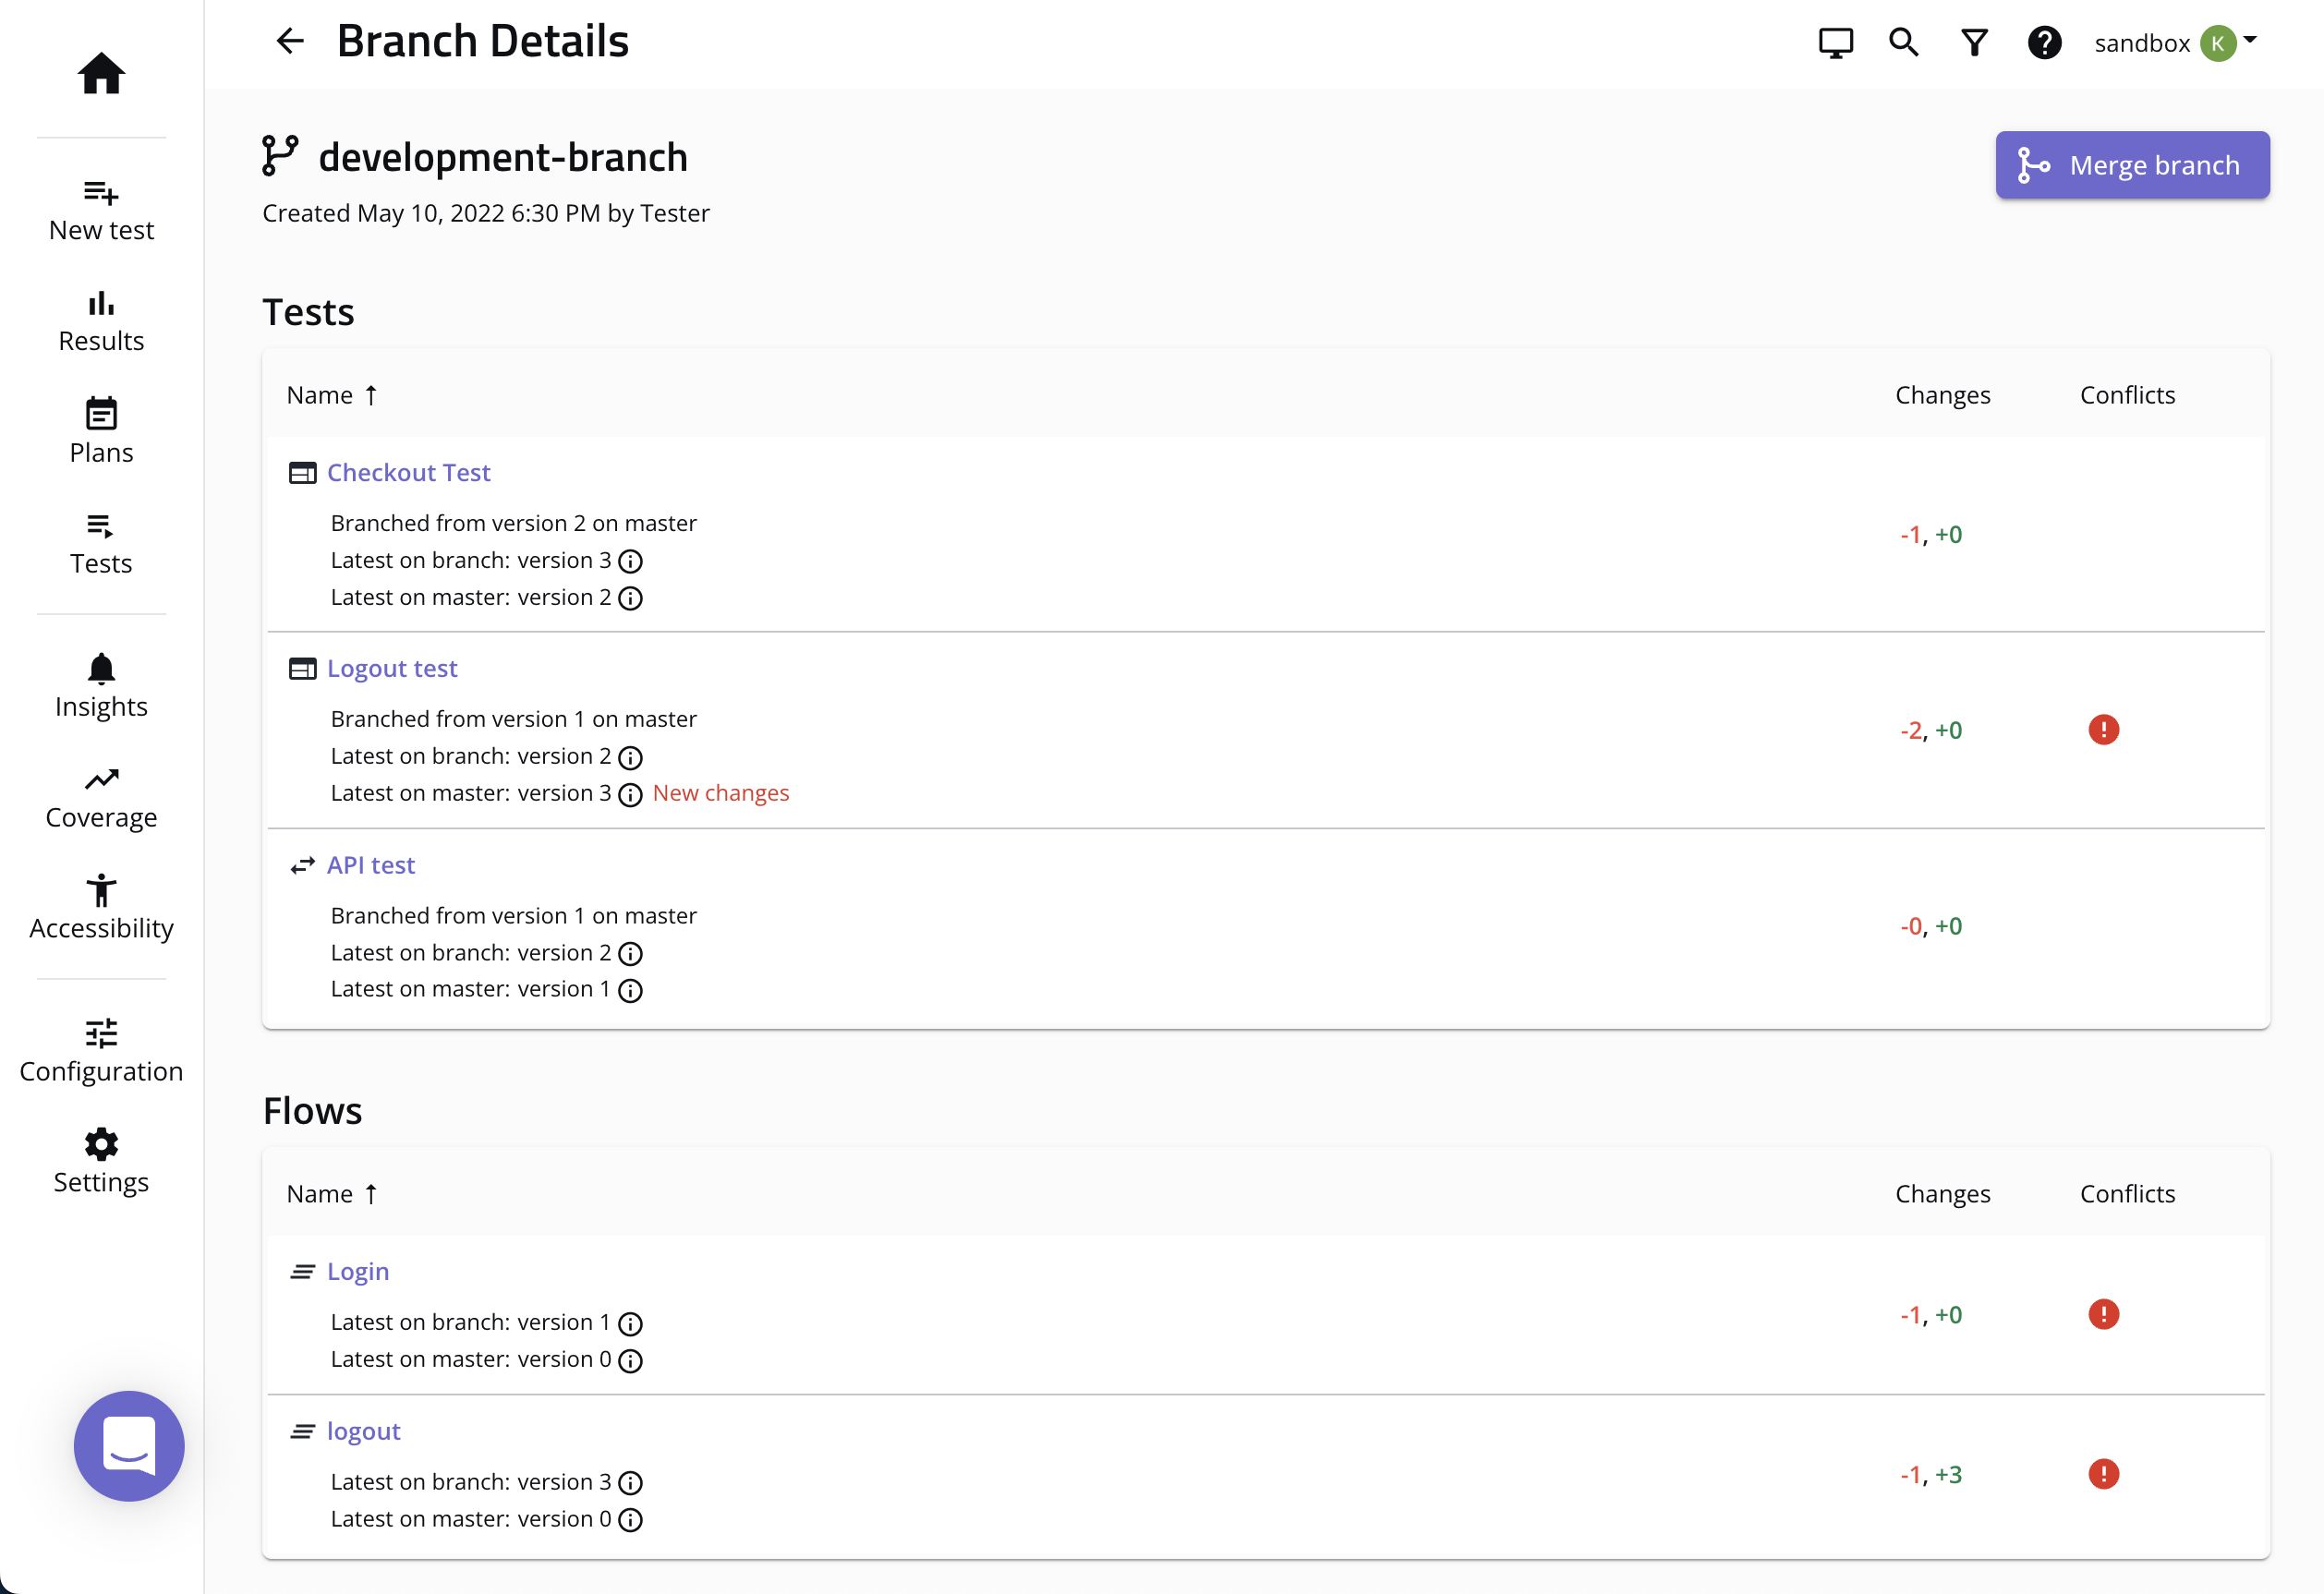Viewport: 2324px width, 1594px height.
Task: Open Results in the sidebar
Action: click(x=101, y=321)
